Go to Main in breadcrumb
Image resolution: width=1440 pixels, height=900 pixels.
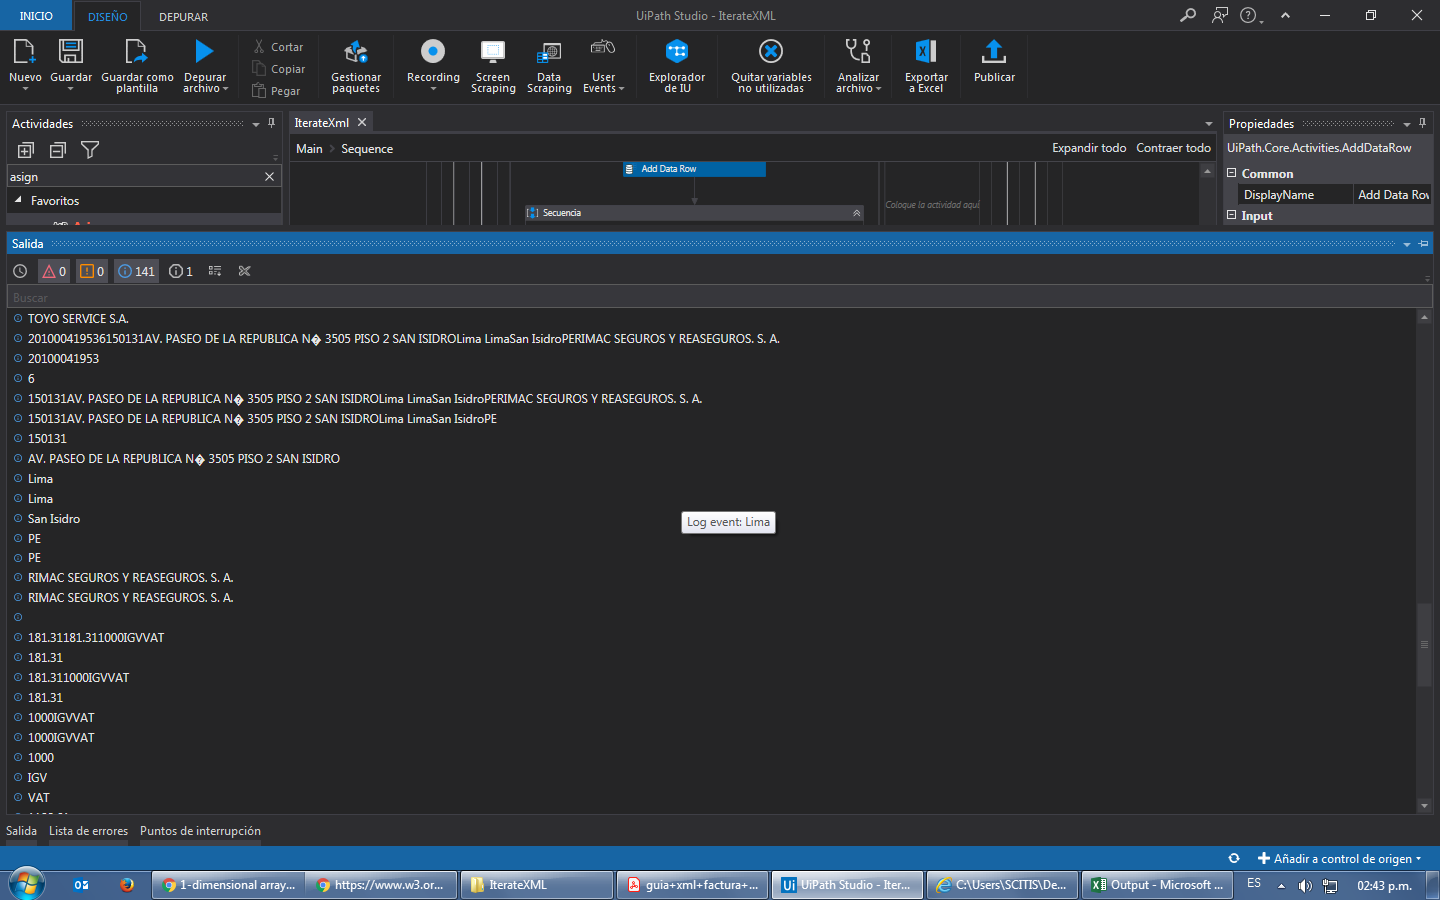(x=309, y=149)
